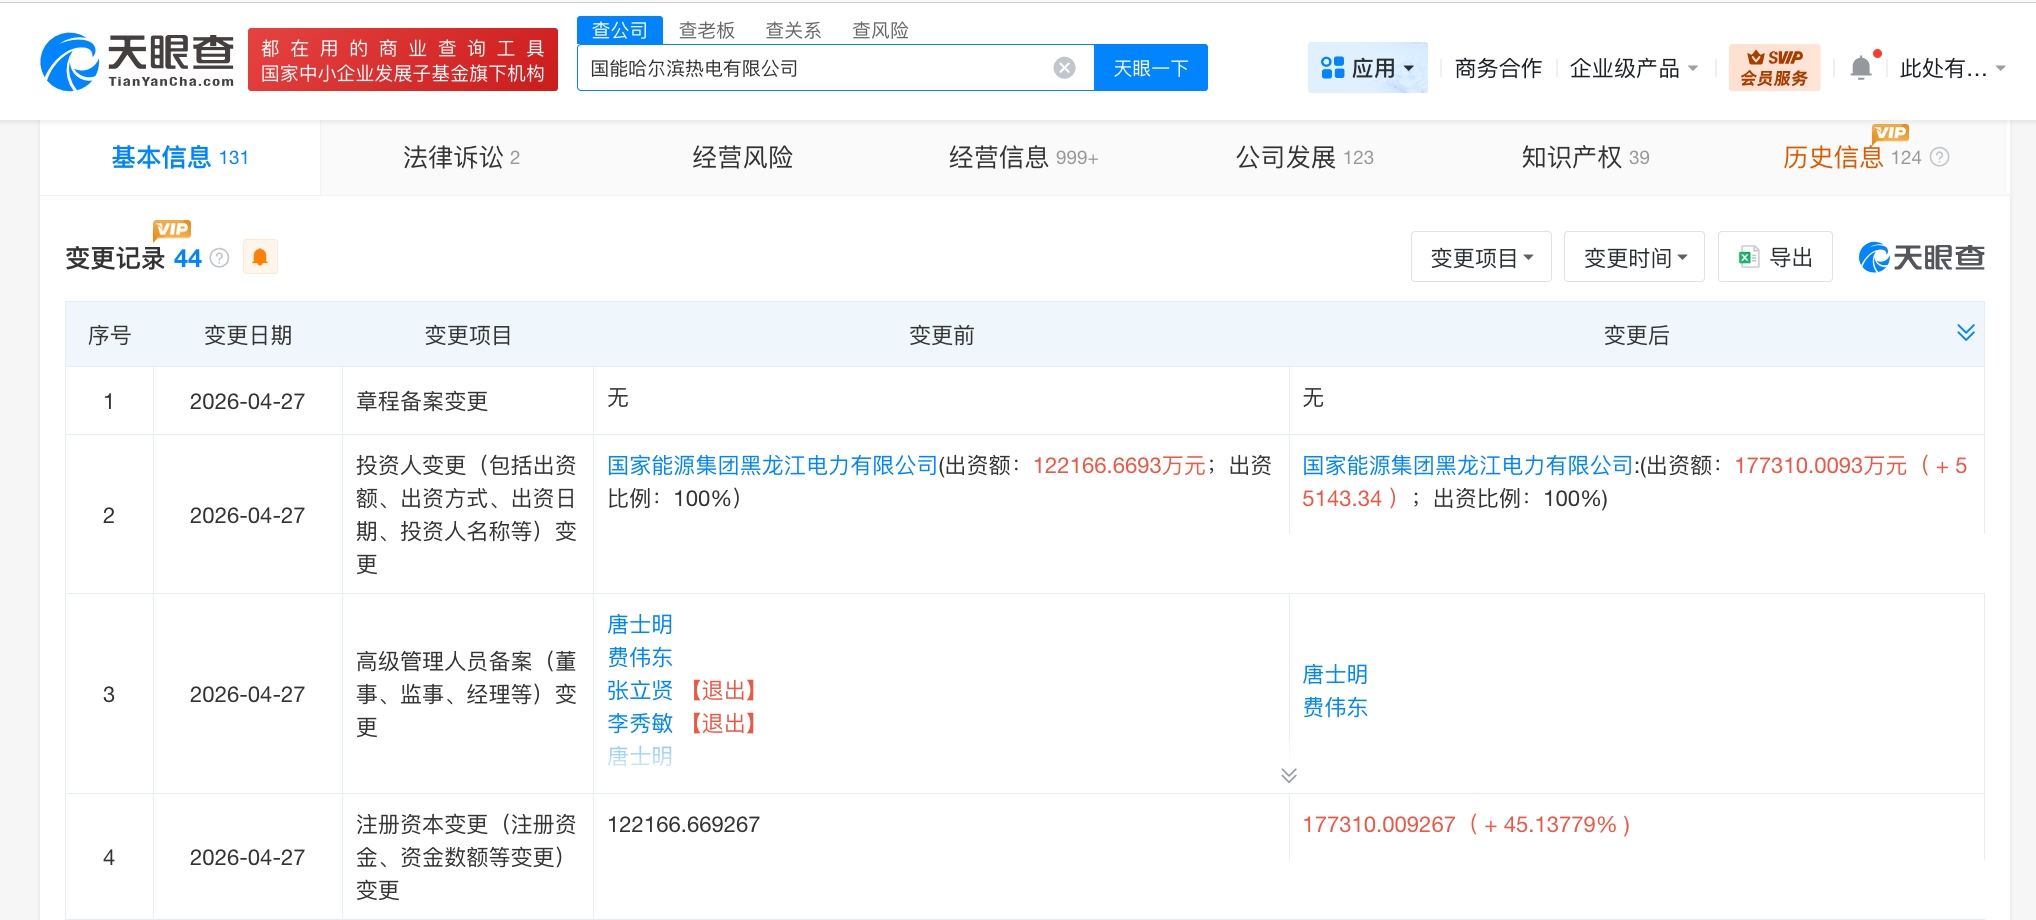The height and width of the screenshot is (920, 2036).
Task: Switch to 查公司 search tab
Action: point(620,30)
